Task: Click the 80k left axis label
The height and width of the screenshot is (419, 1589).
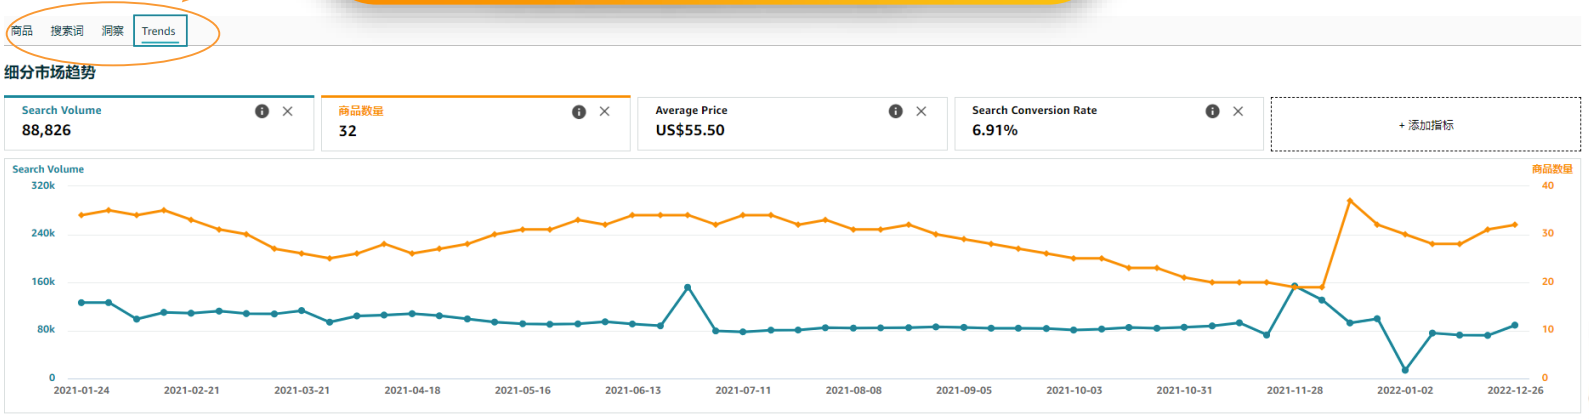Action: [x=46, y=329]
